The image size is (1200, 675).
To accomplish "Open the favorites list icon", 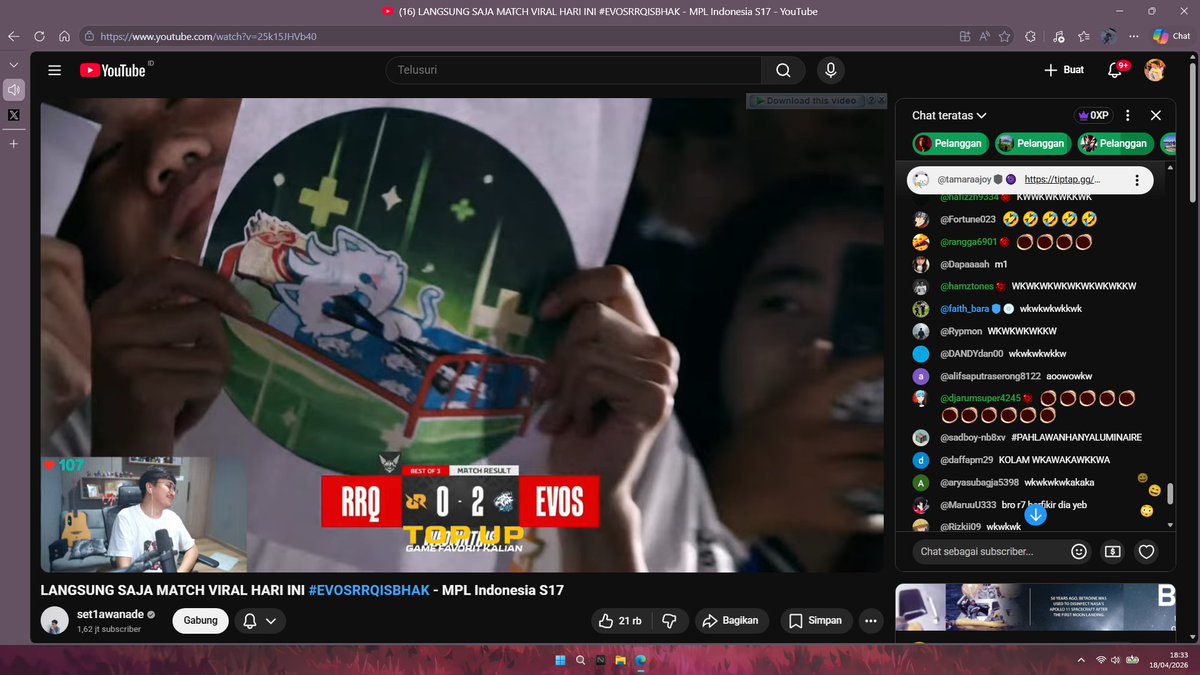I will click(1084, 36).
